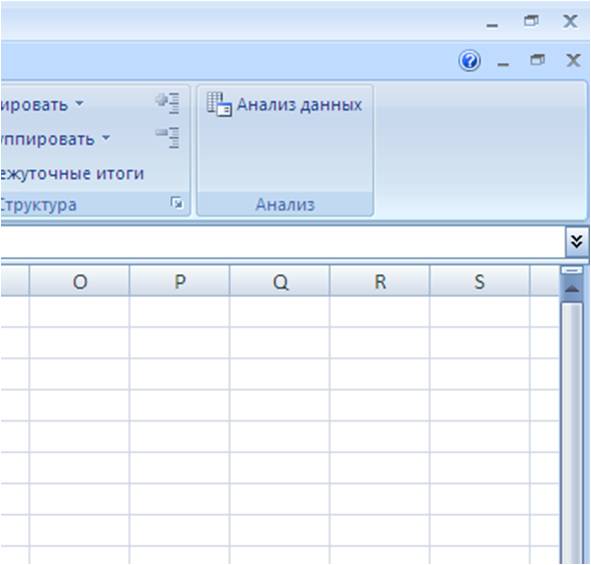Screen dimensions: 591x565
Task: Click the Show Detail outline icon
Action: tap(168, 103)
